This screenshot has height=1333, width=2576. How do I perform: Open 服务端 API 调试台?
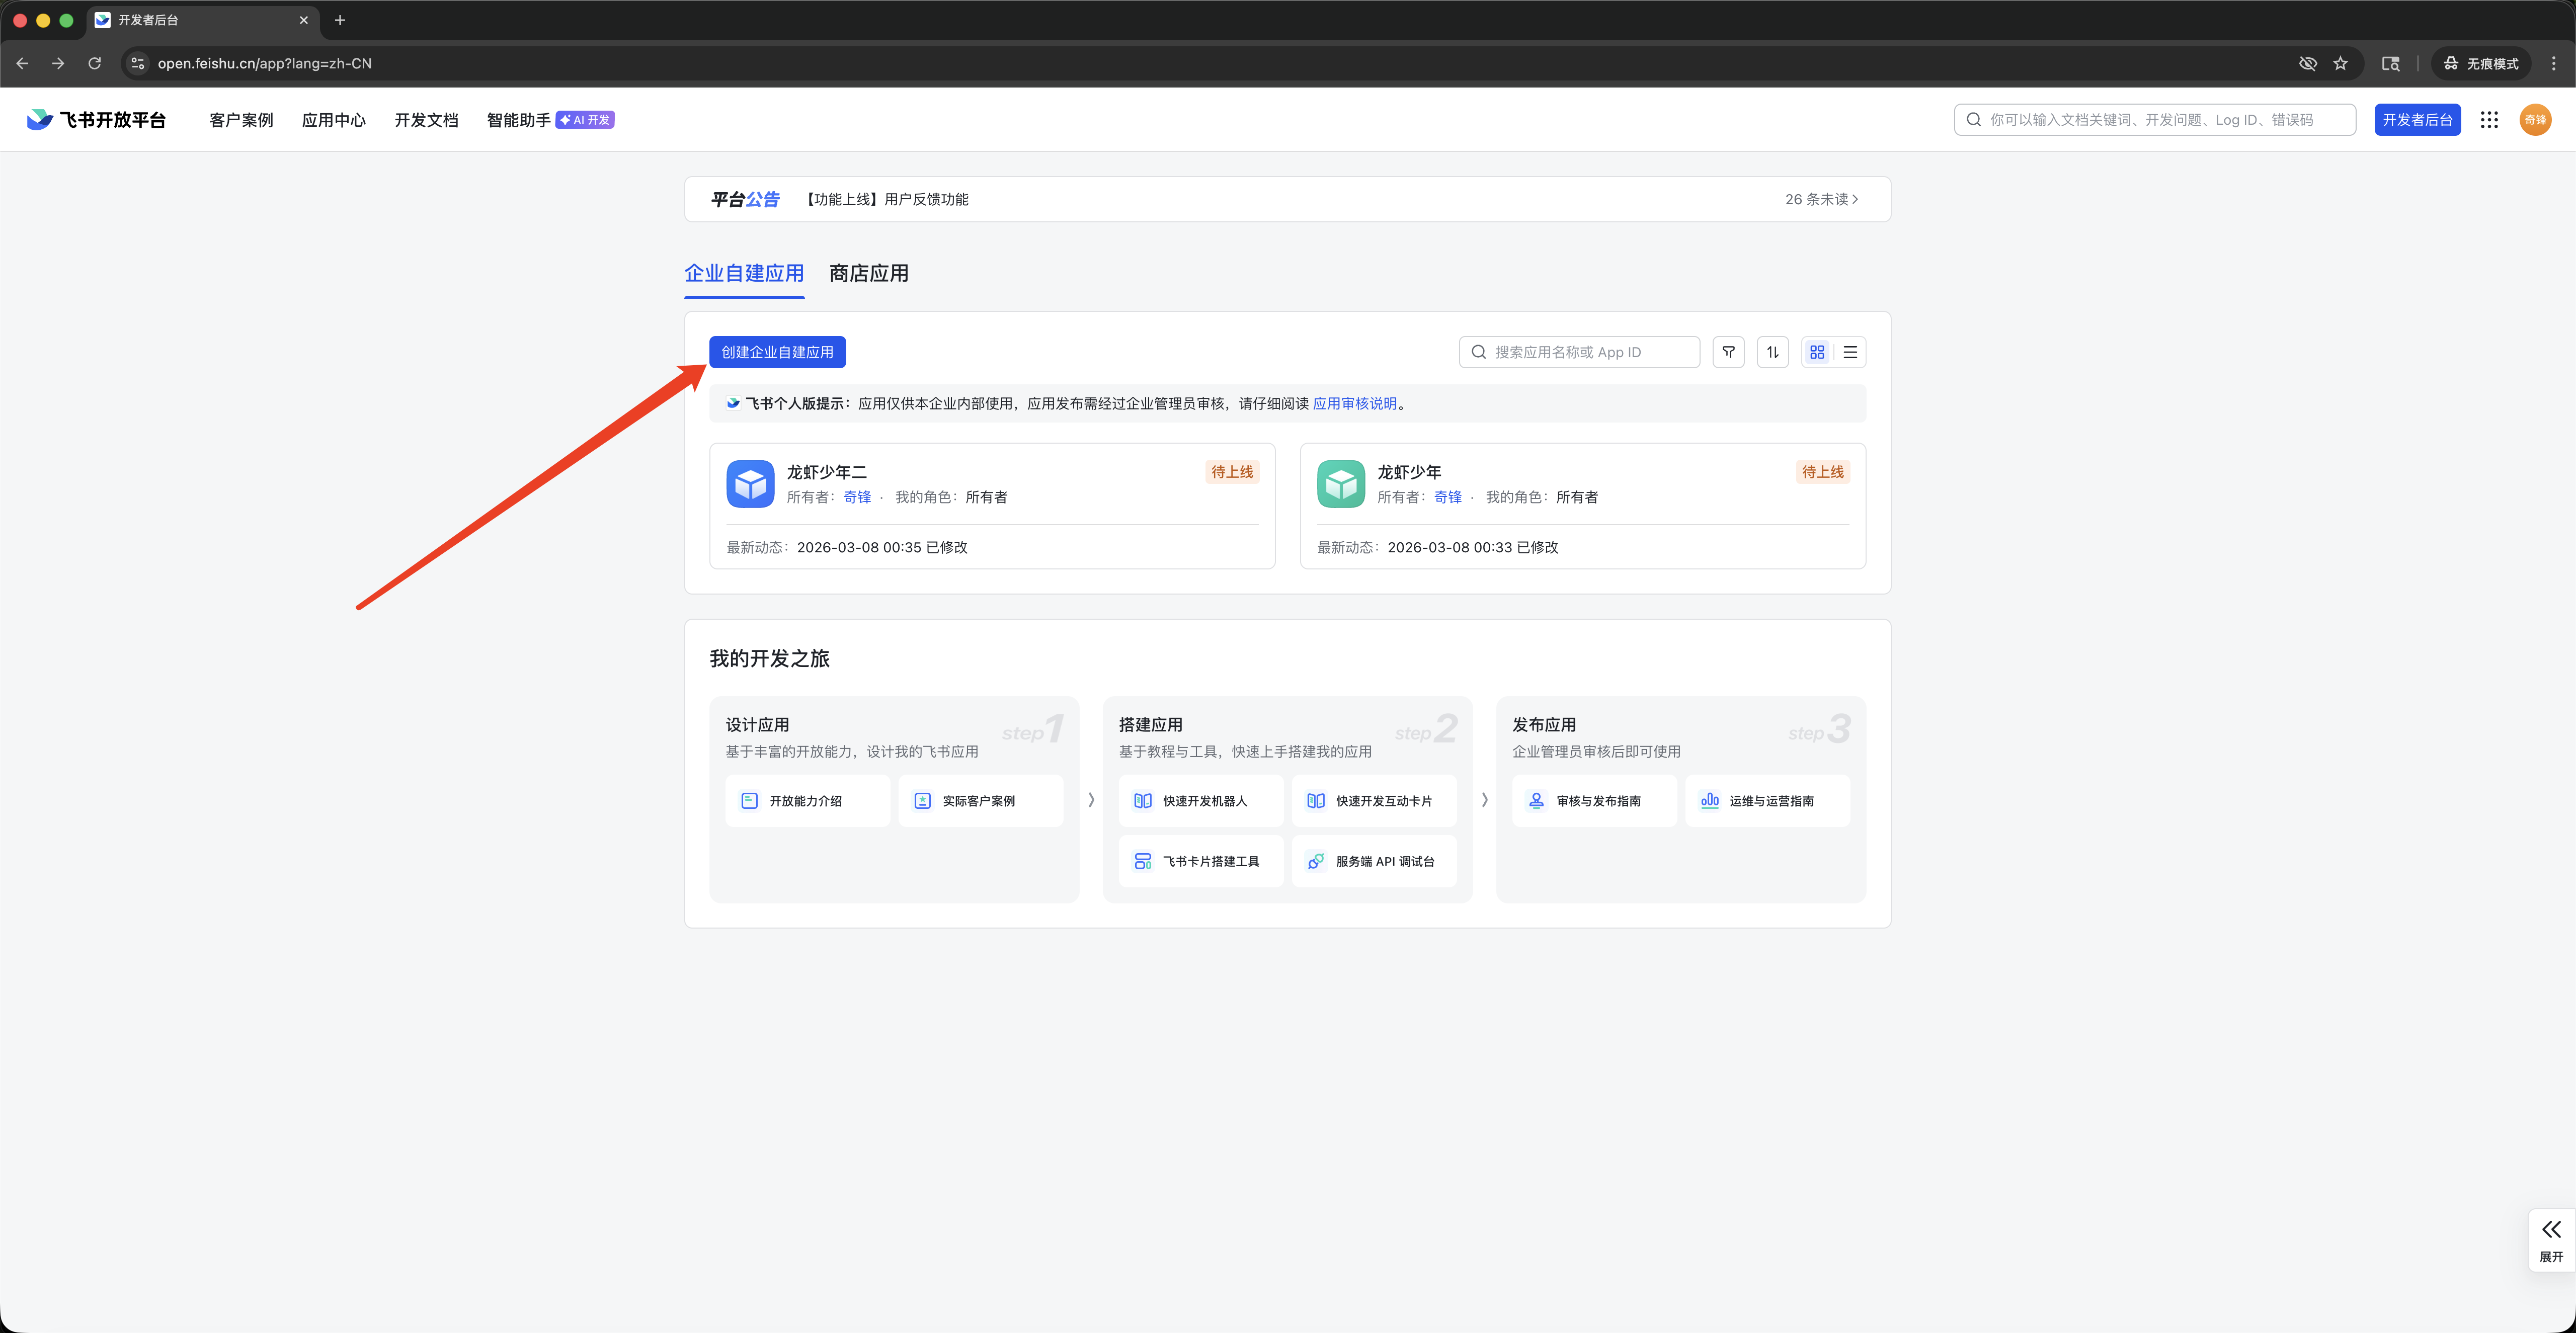[1374, 861]
